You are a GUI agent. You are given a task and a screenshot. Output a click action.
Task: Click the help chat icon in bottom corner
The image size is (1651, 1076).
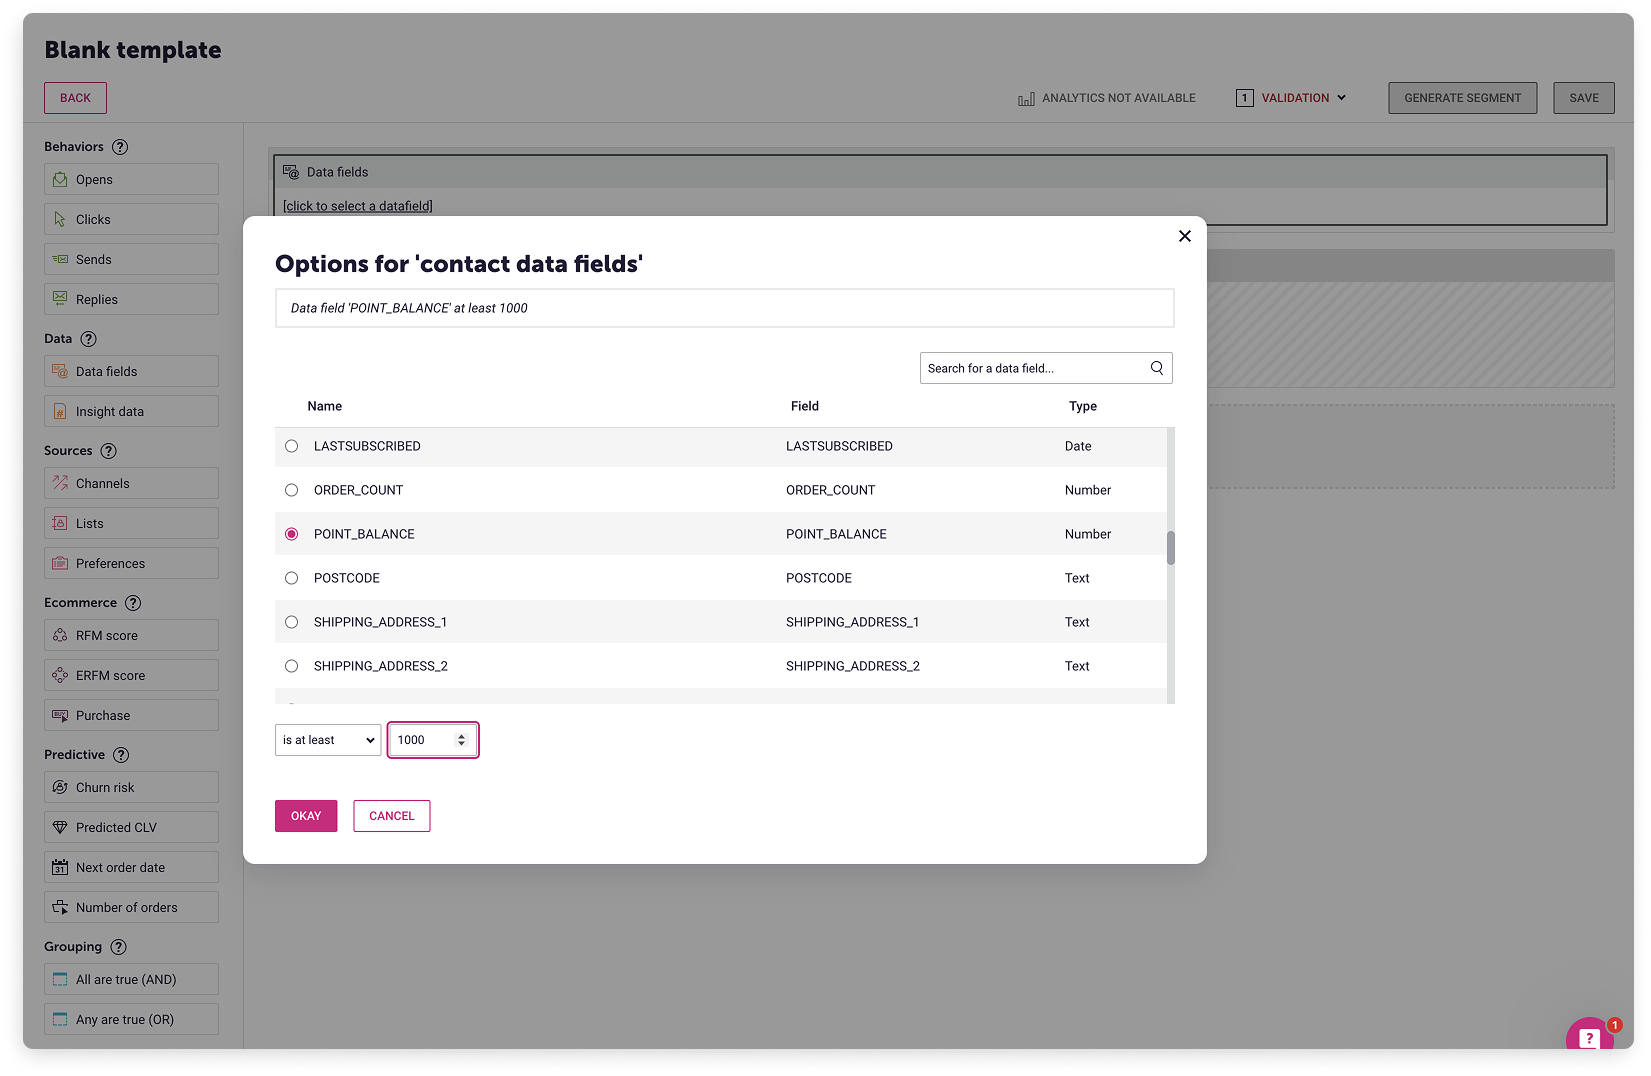(x=1588, y=1037)
